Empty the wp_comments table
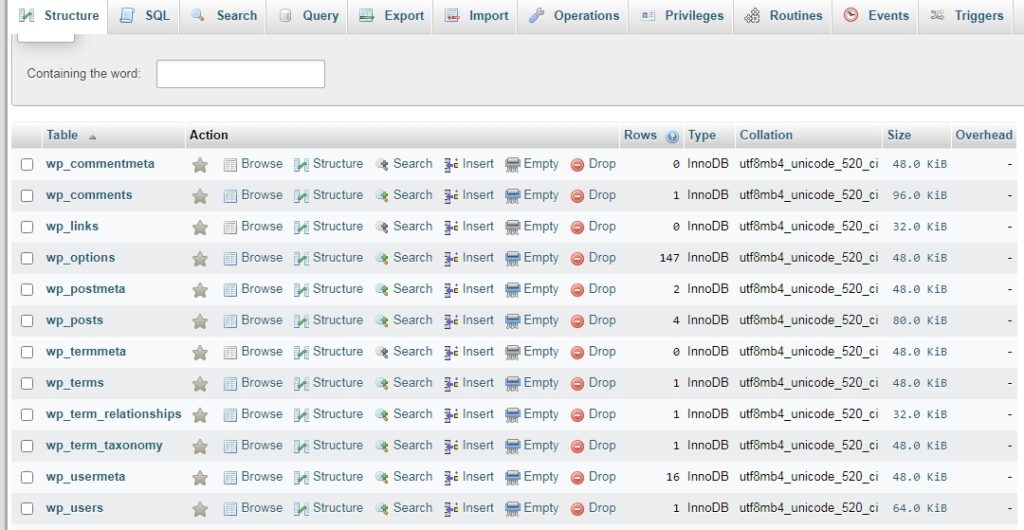 (532, 195)
